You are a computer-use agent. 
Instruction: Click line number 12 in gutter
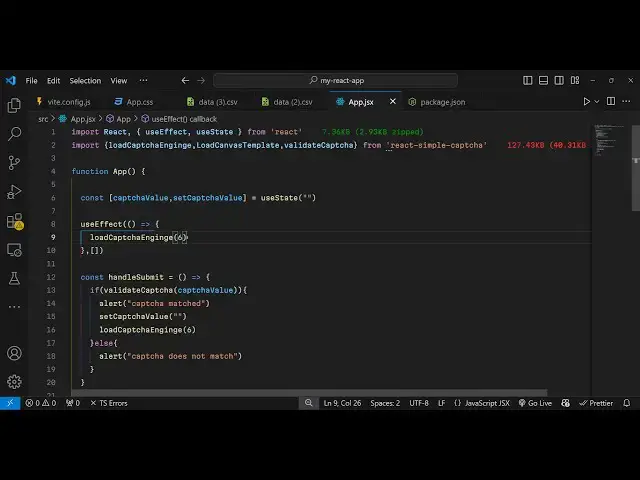[x=51, y=277]
